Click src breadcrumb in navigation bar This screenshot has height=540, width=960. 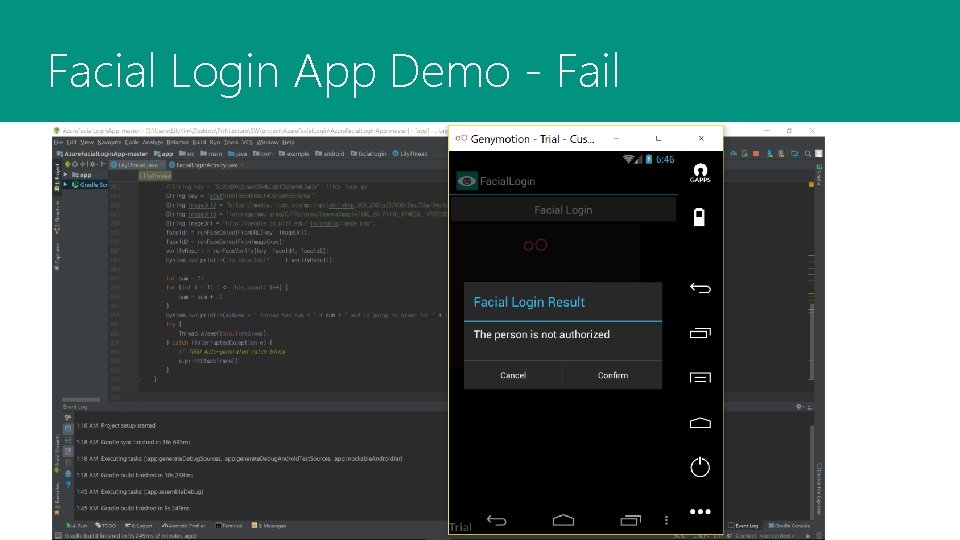186,154
